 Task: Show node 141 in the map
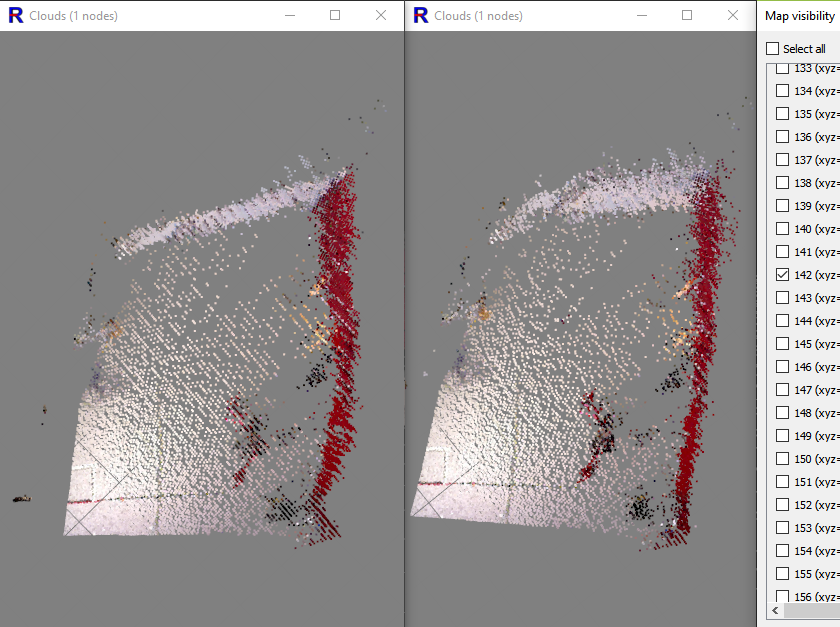click(x=783, y=252)
